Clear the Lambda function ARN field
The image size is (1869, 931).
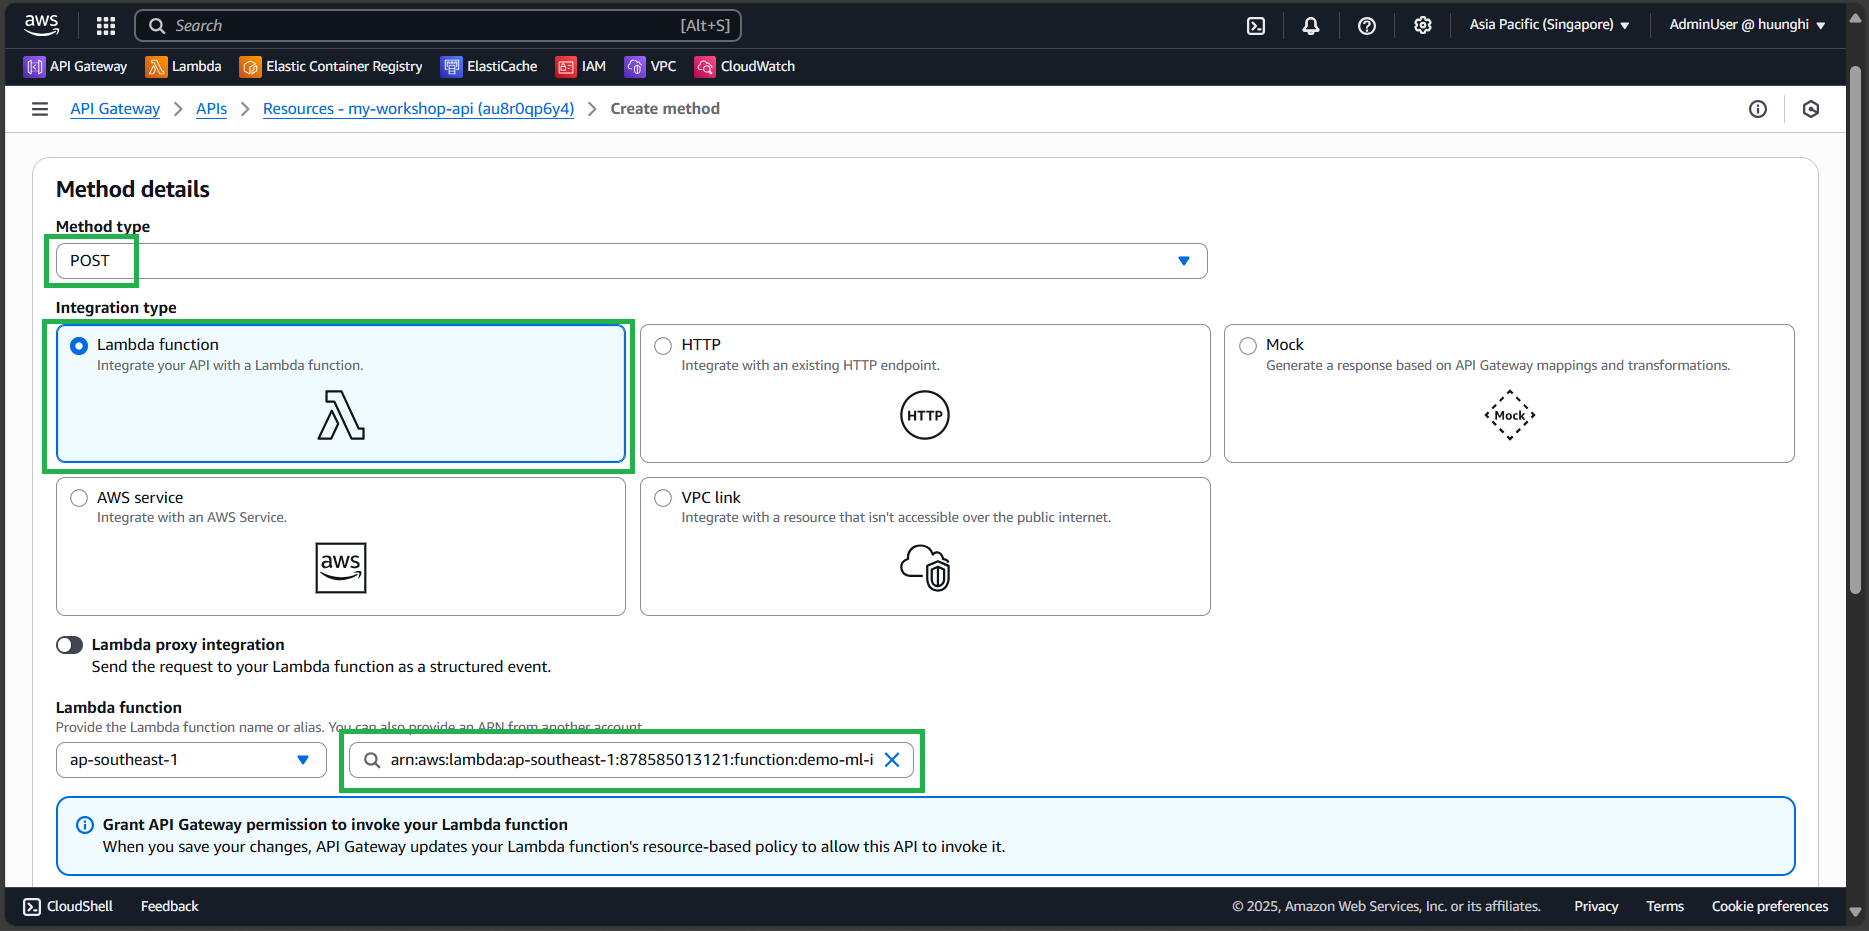892,760
